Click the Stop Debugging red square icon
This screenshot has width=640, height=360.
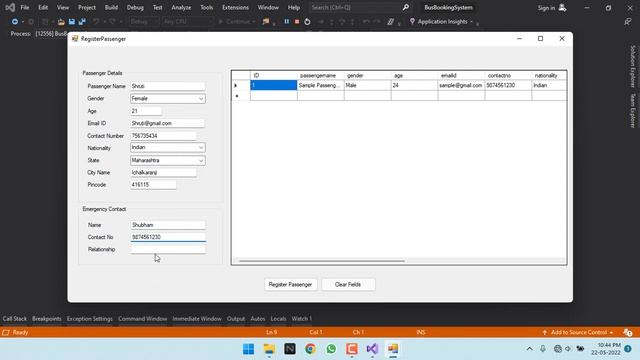click(297, 22)
